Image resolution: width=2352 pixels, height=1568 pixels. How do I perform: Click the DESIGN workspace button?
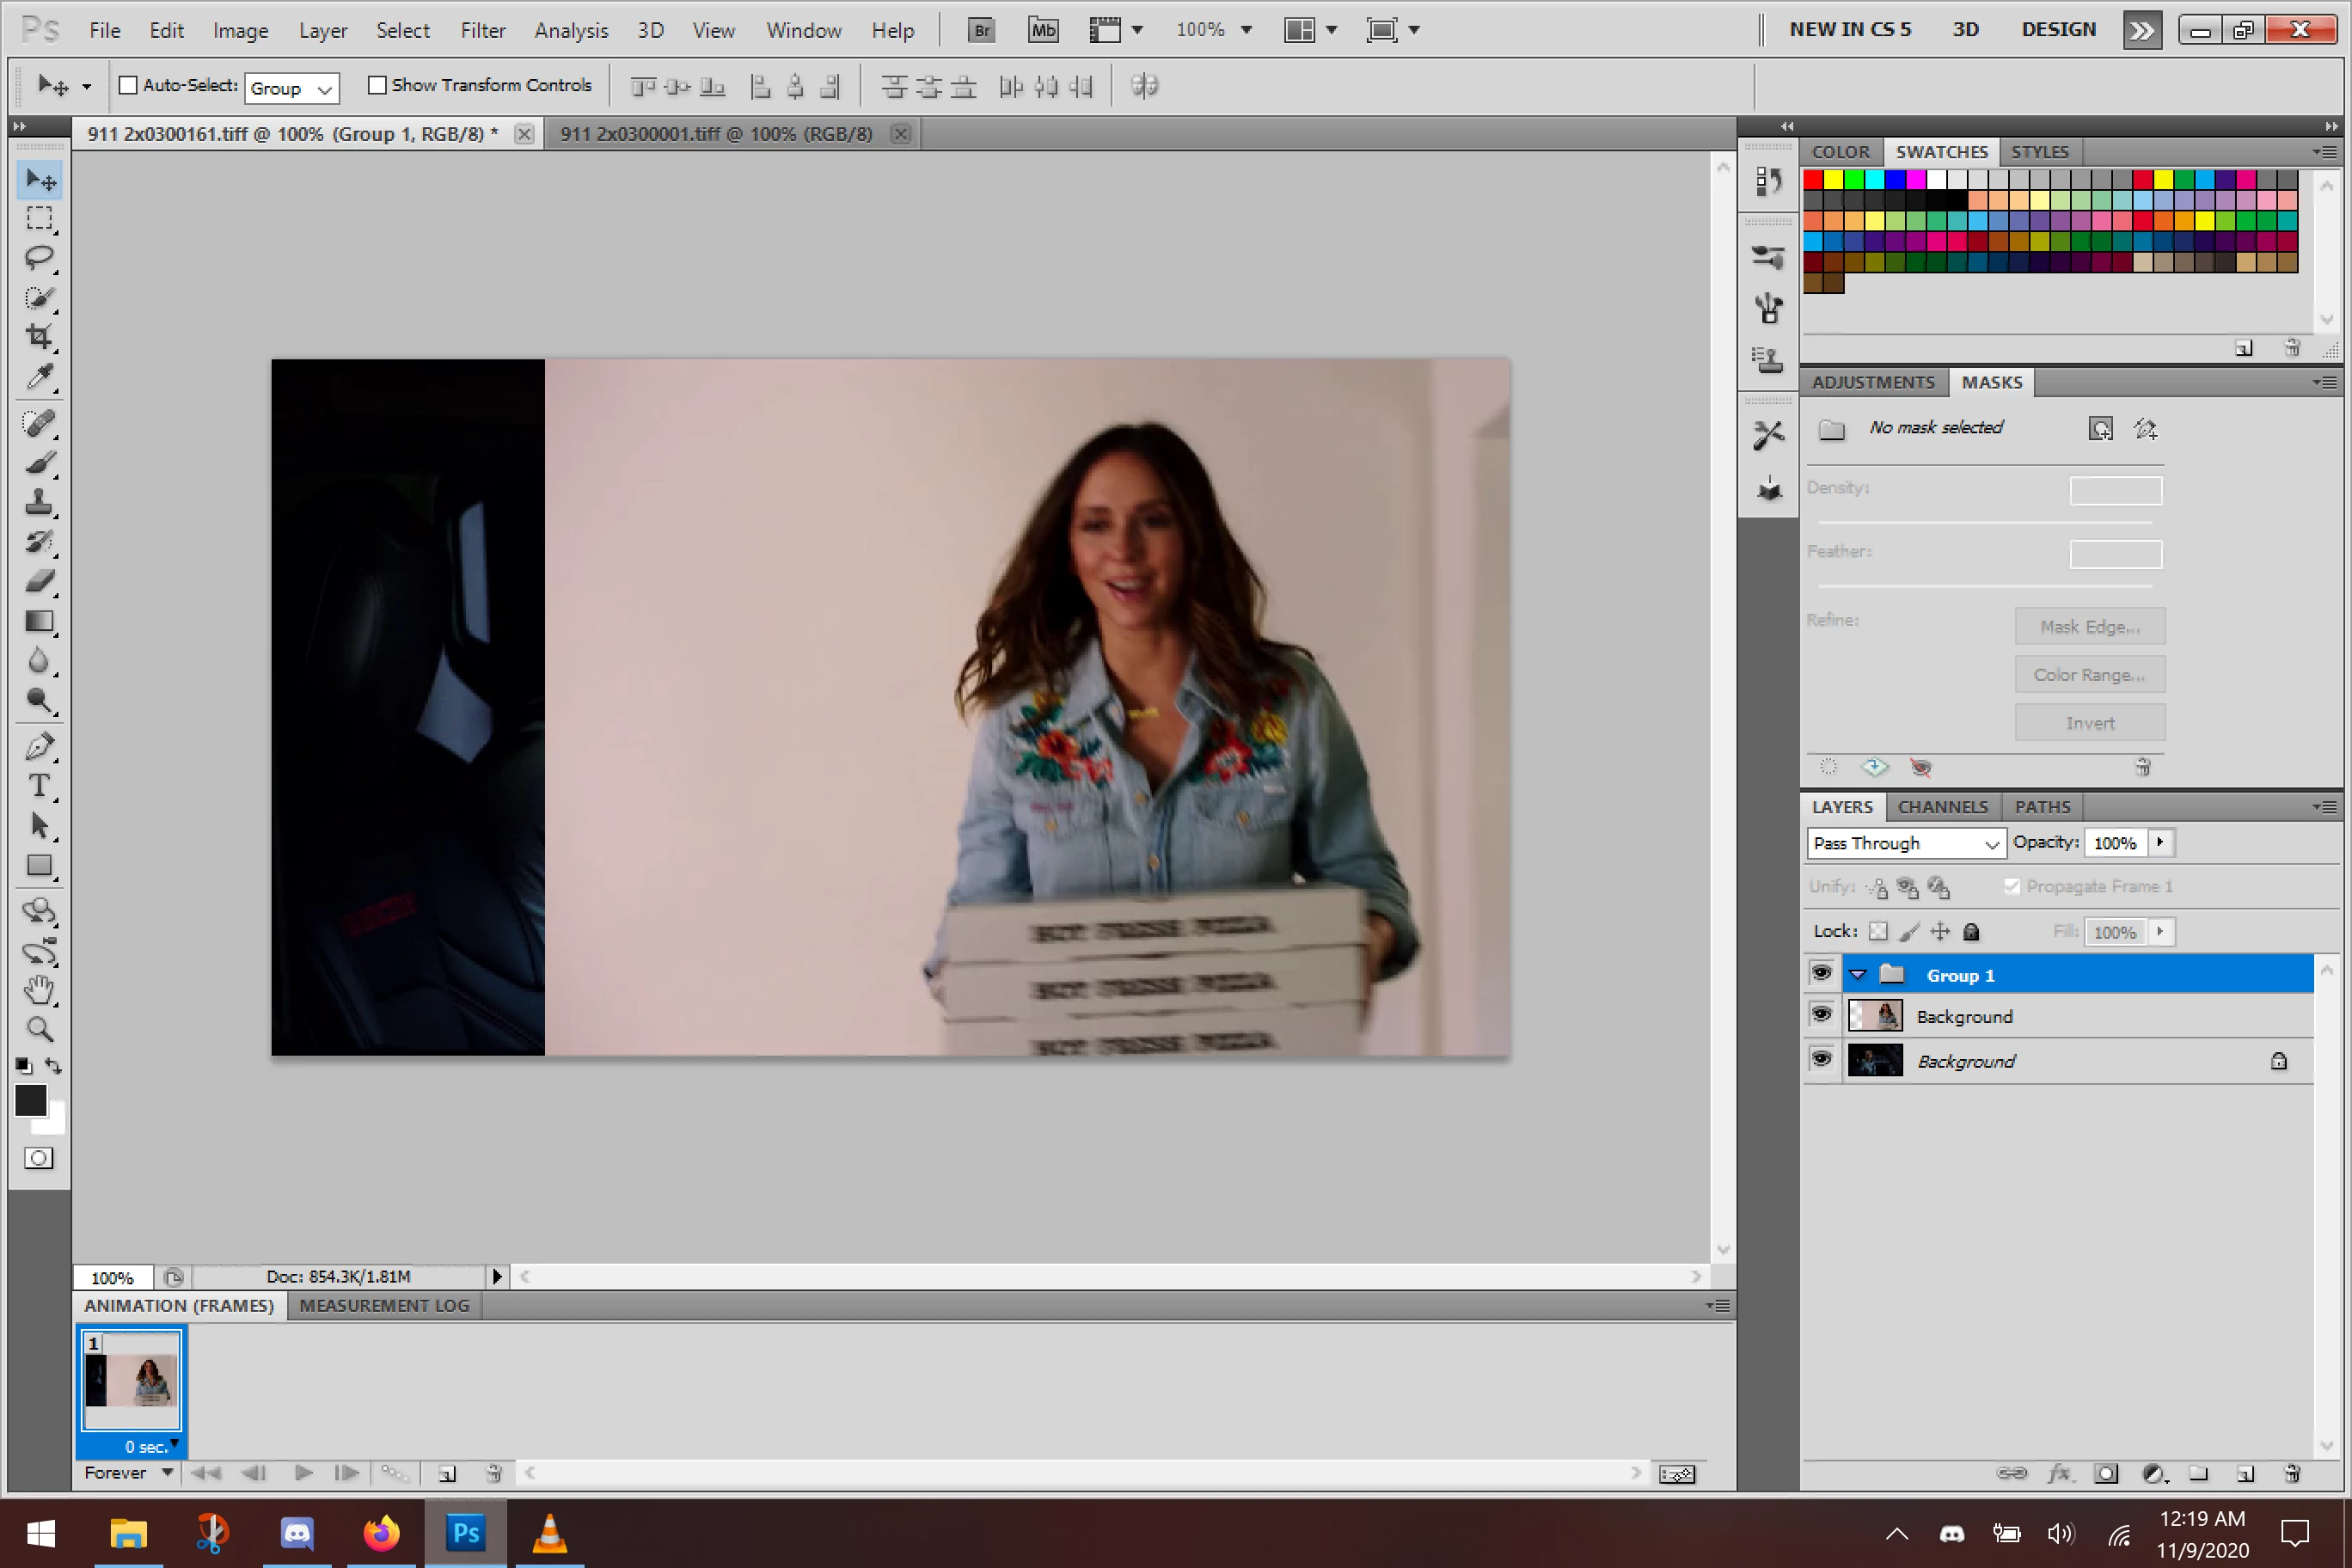(2058, 29)
